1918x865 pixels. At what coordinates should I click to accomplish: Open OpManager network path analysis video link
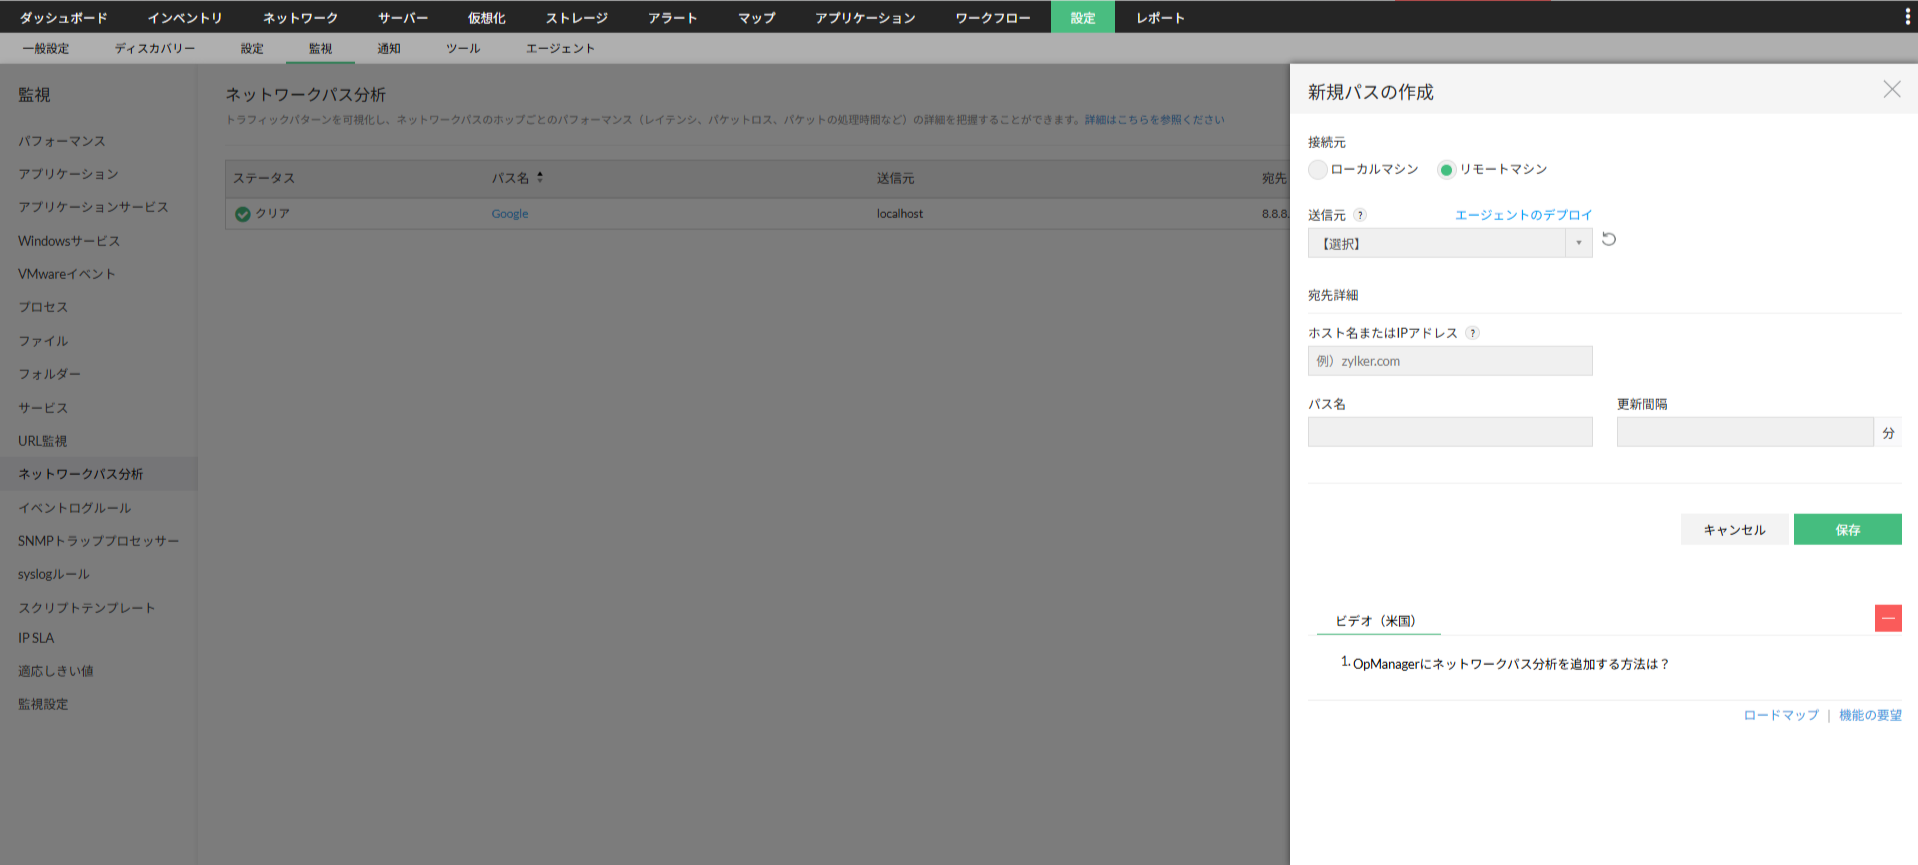click(x=1511, y=664)
